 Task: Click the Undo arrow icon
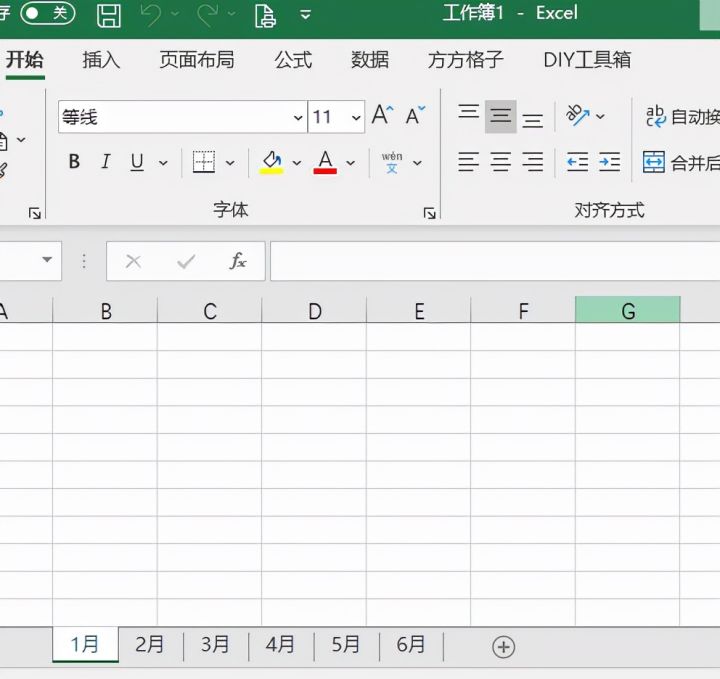coord(151,14)
